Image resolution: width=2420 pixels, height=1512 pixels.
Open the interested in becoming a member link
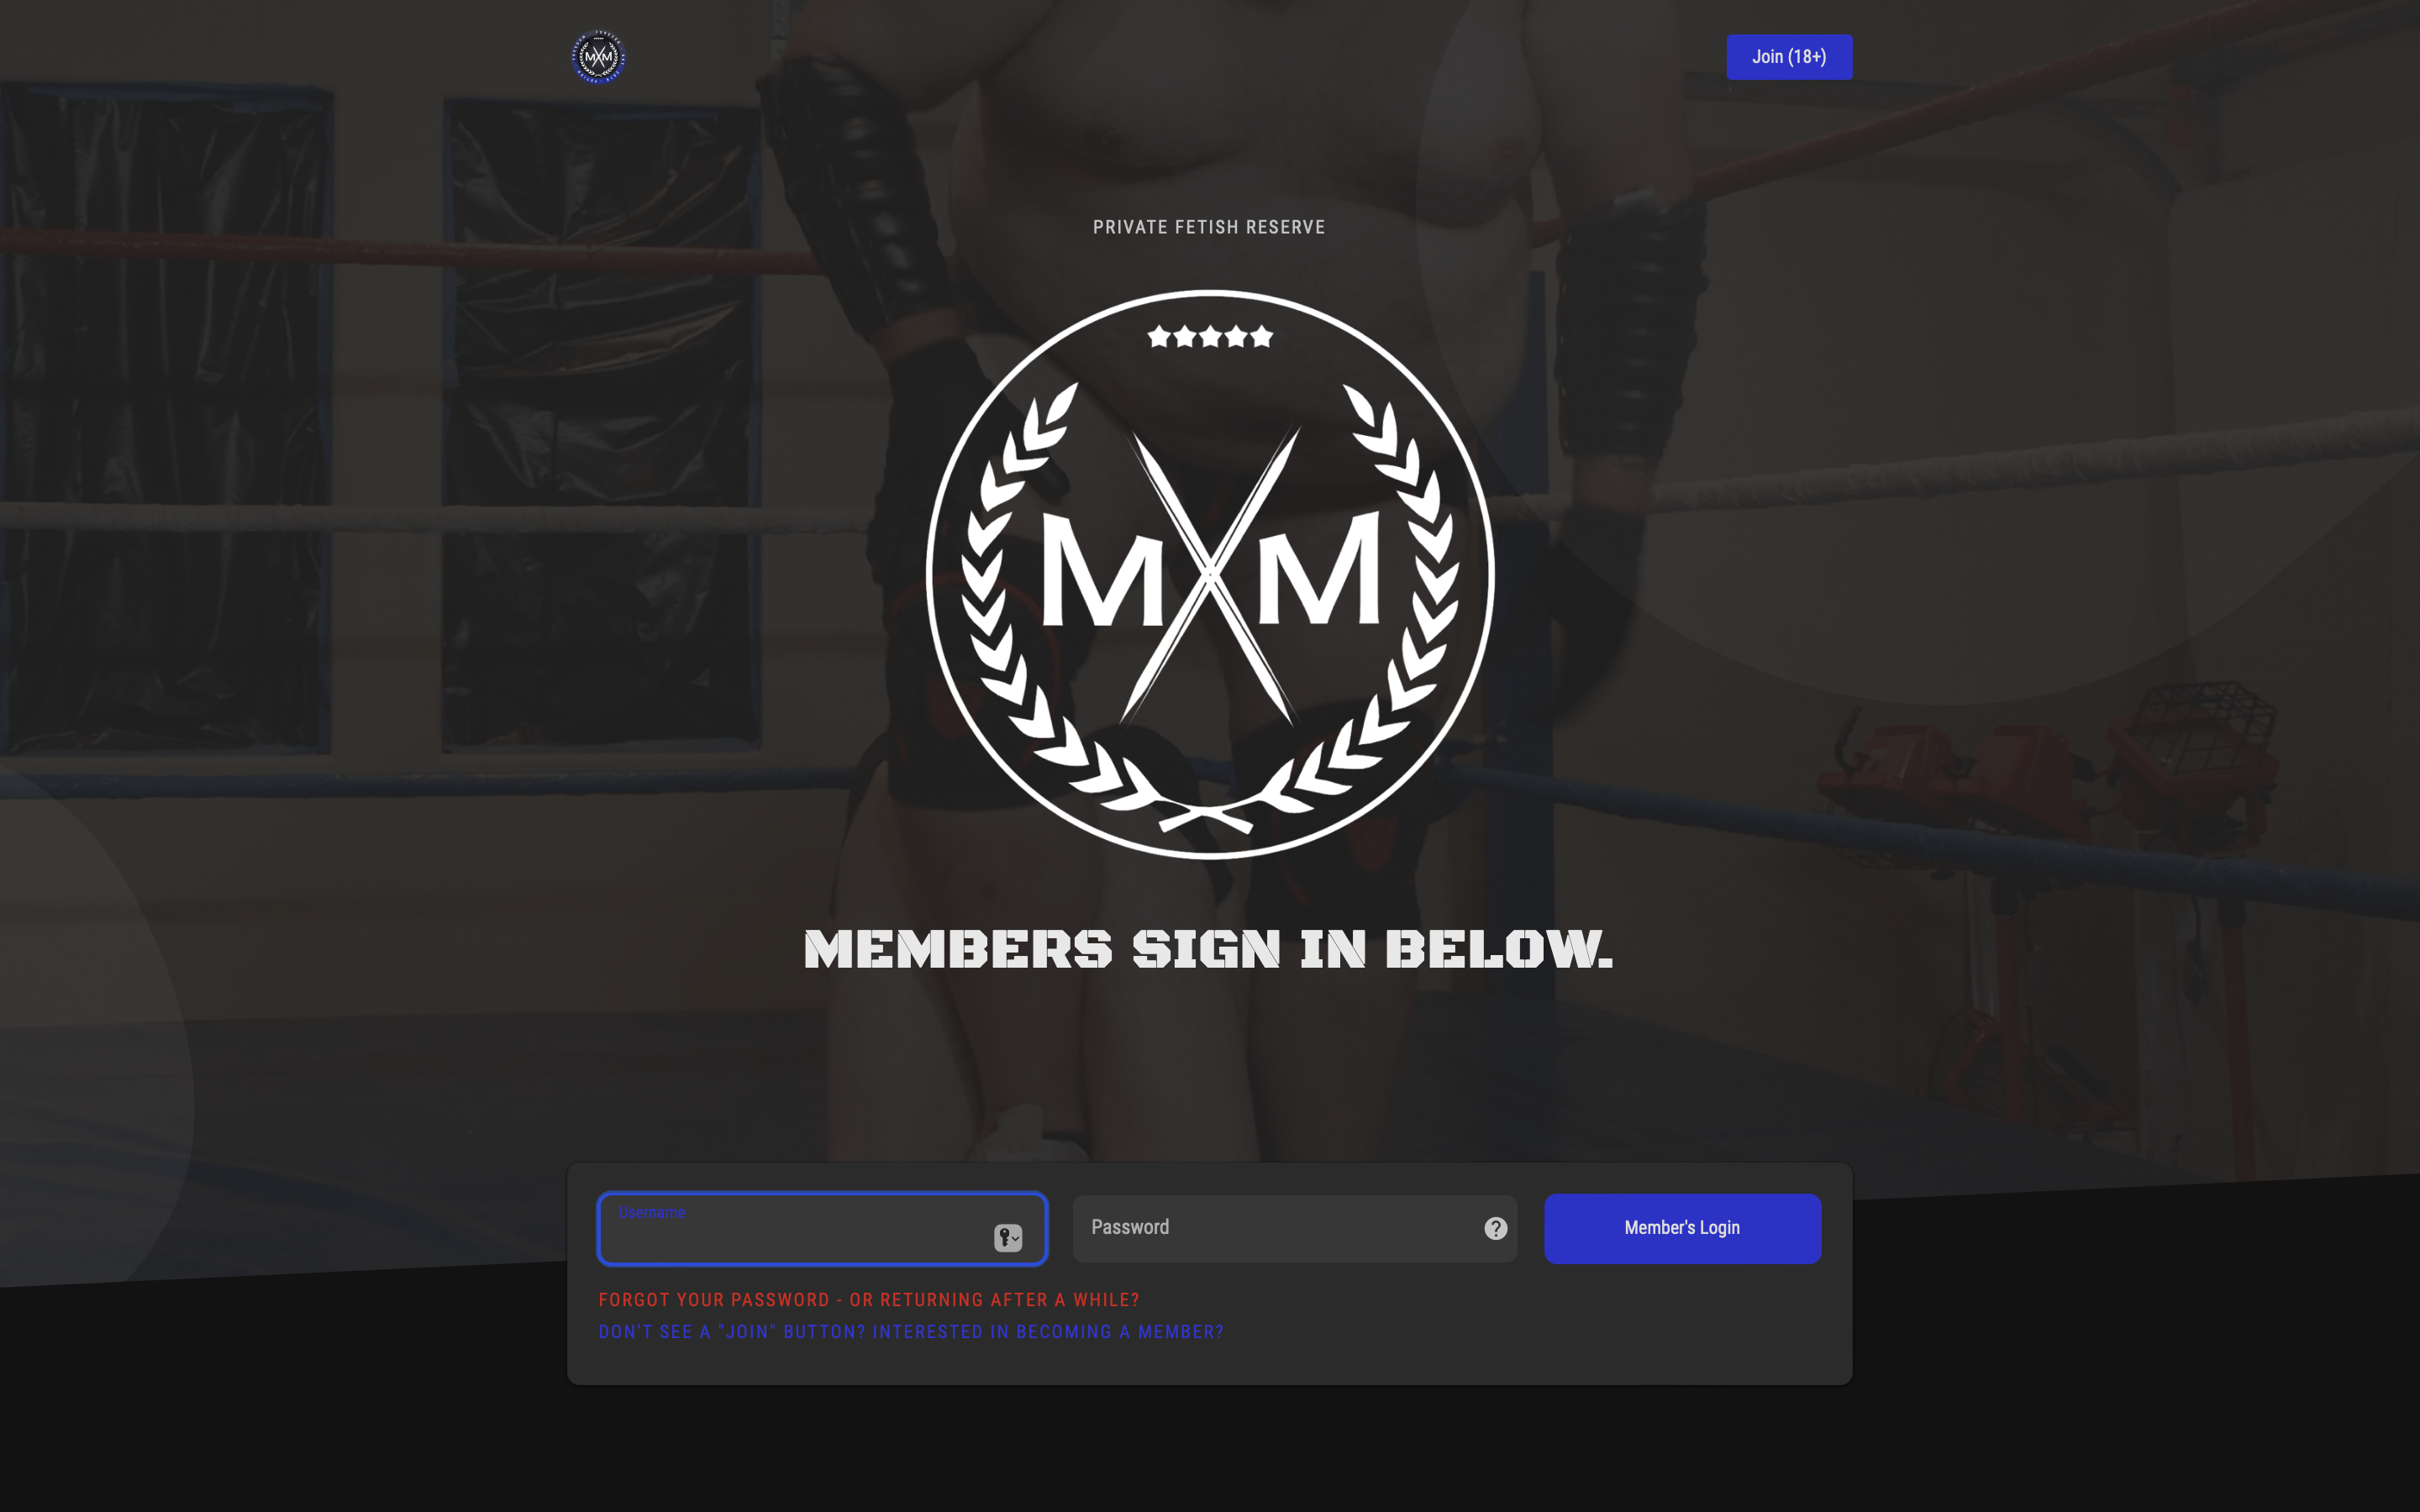click(911, 1332)
